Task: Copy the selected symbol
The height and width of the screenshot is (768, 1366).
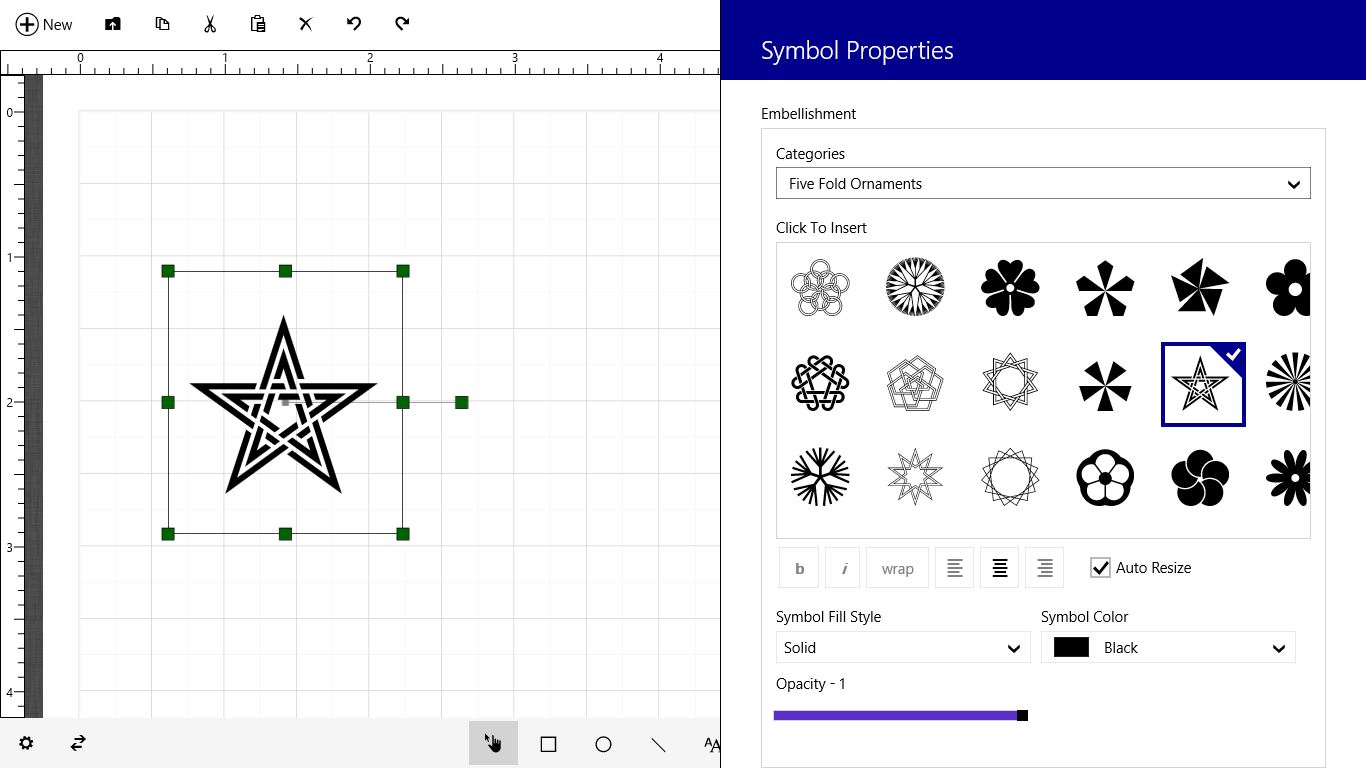Action: 162,24
